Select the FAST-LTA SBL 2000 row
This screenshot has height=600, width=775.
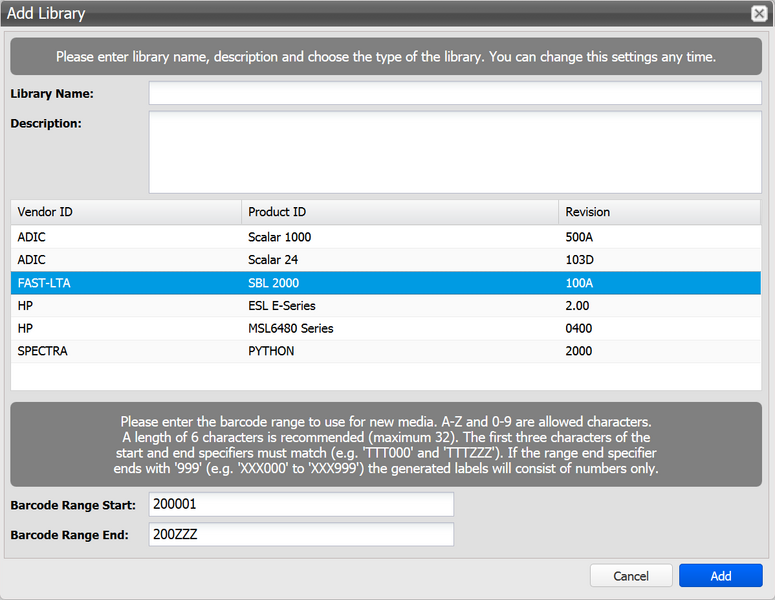pyautogui.click(x=386, y=283)
